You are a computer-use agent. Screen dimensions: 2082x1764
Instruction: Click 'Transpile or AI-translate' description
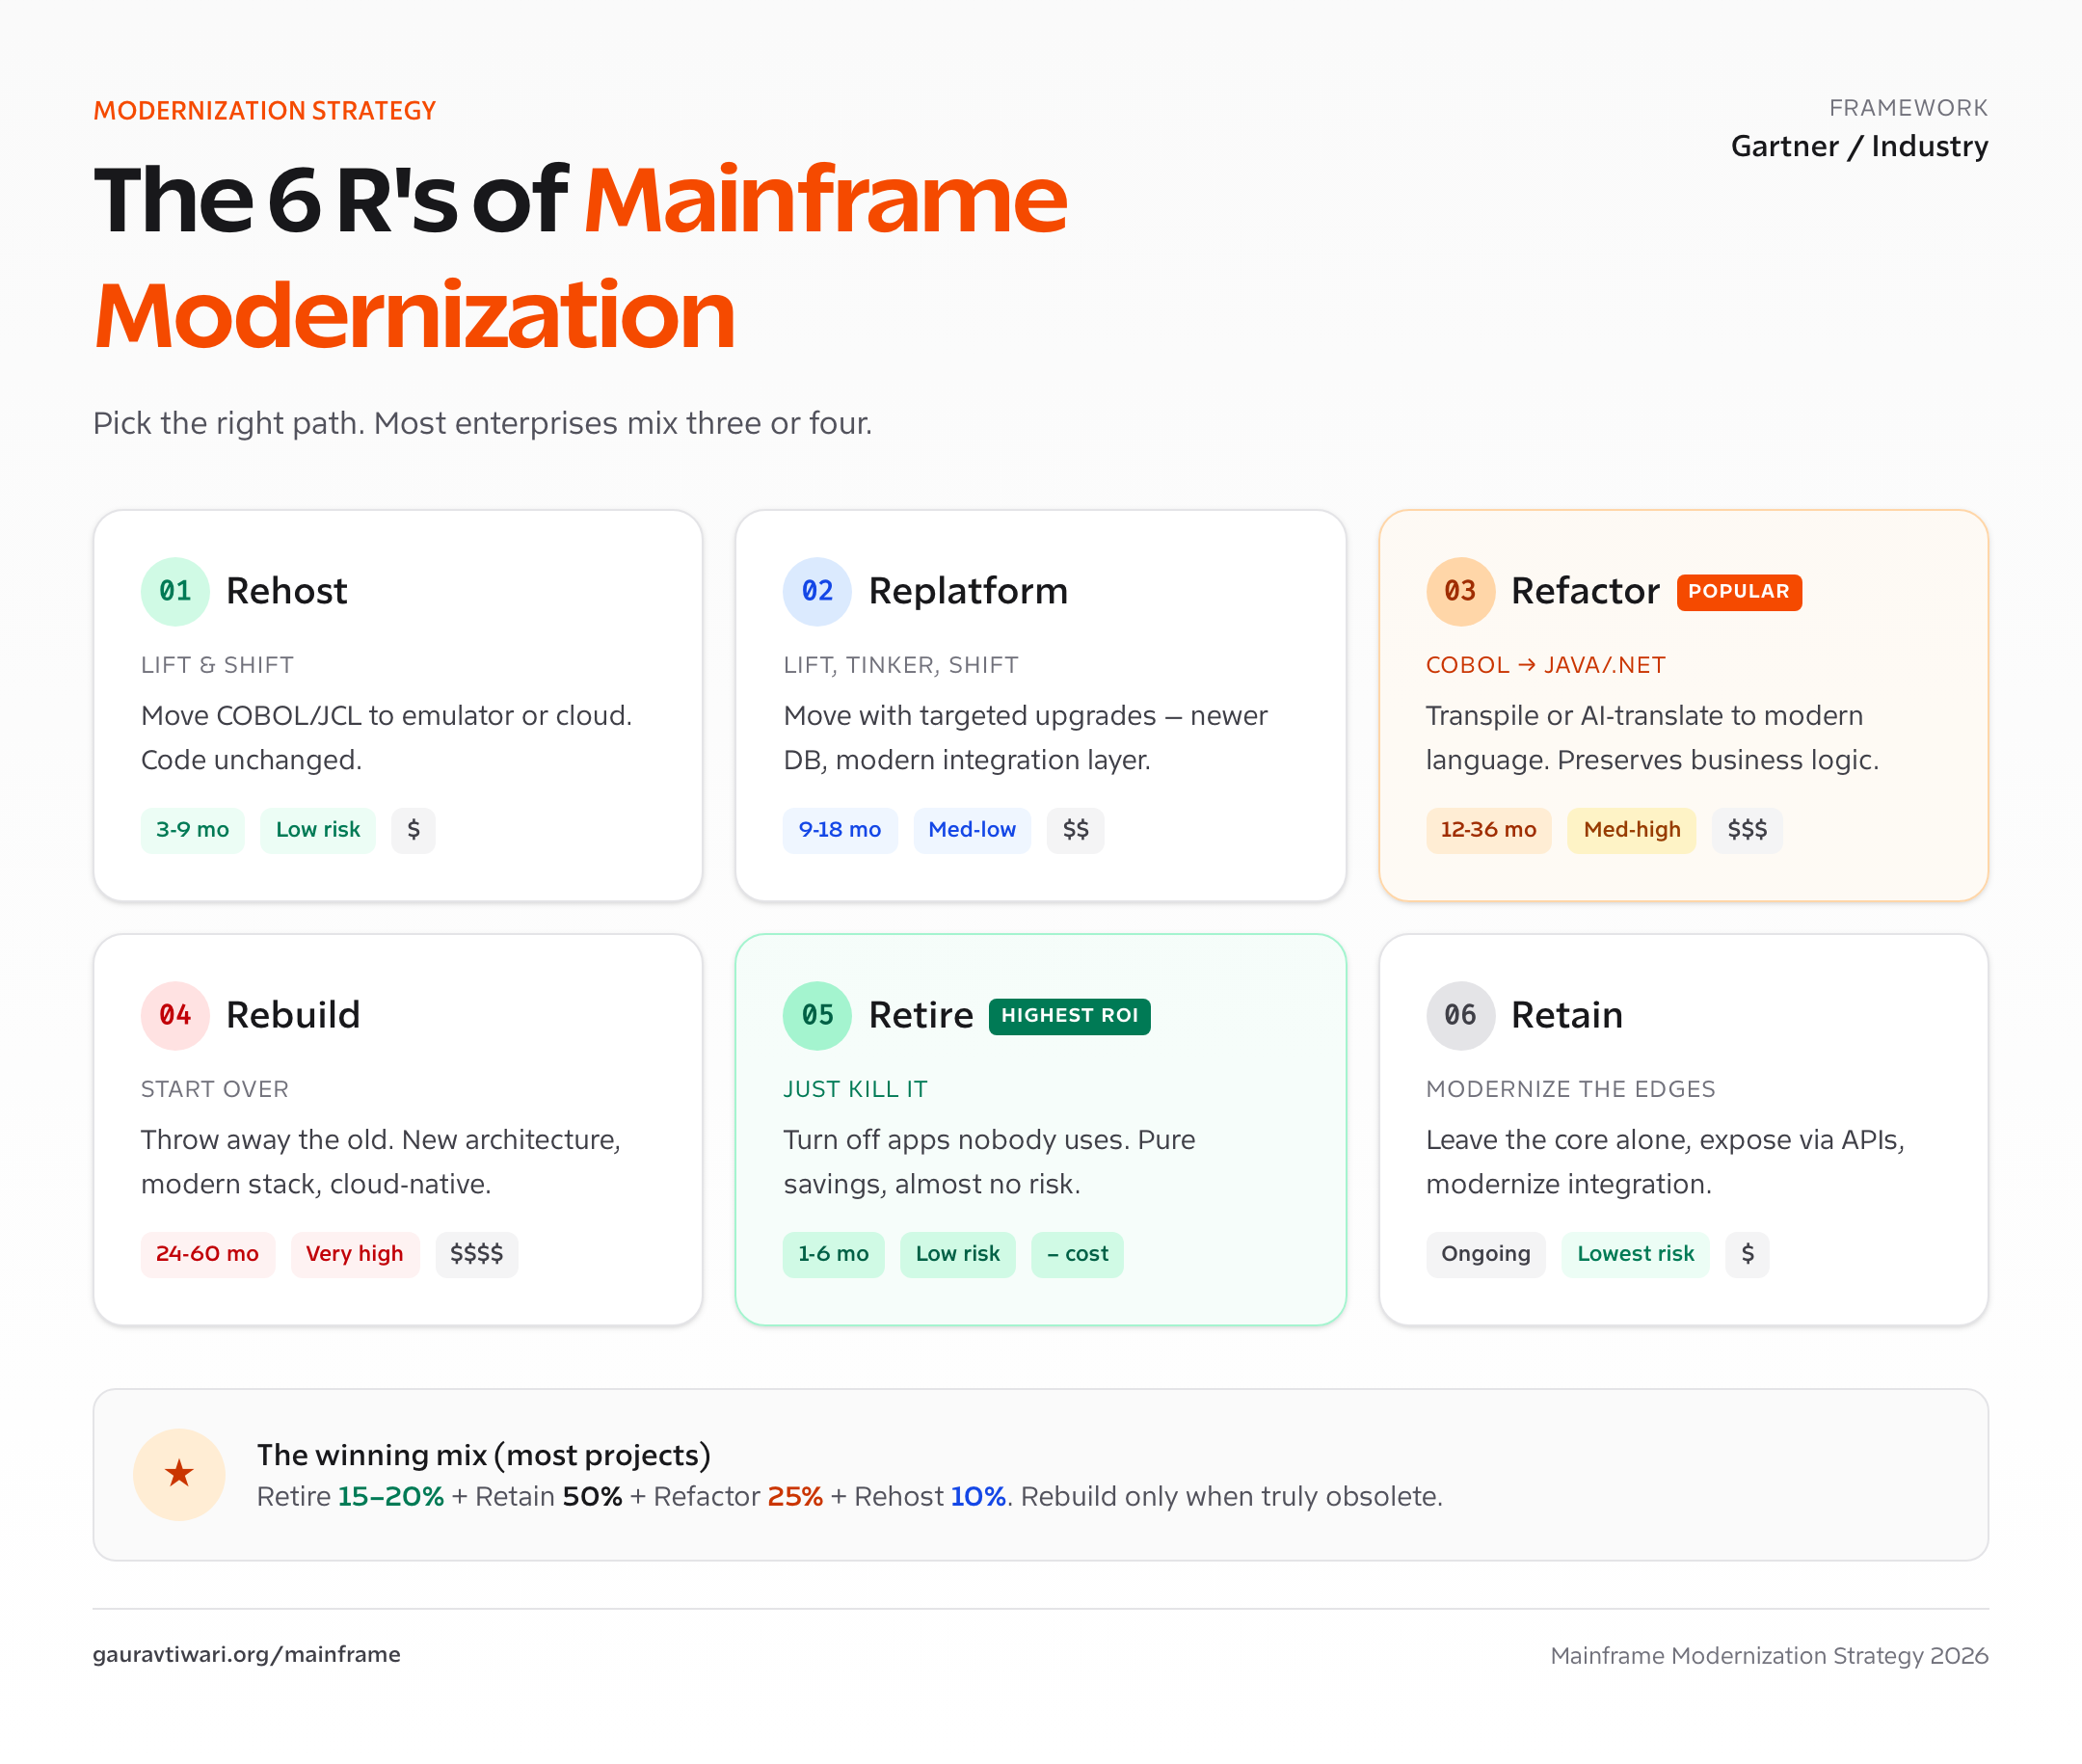click(1652, 738)
